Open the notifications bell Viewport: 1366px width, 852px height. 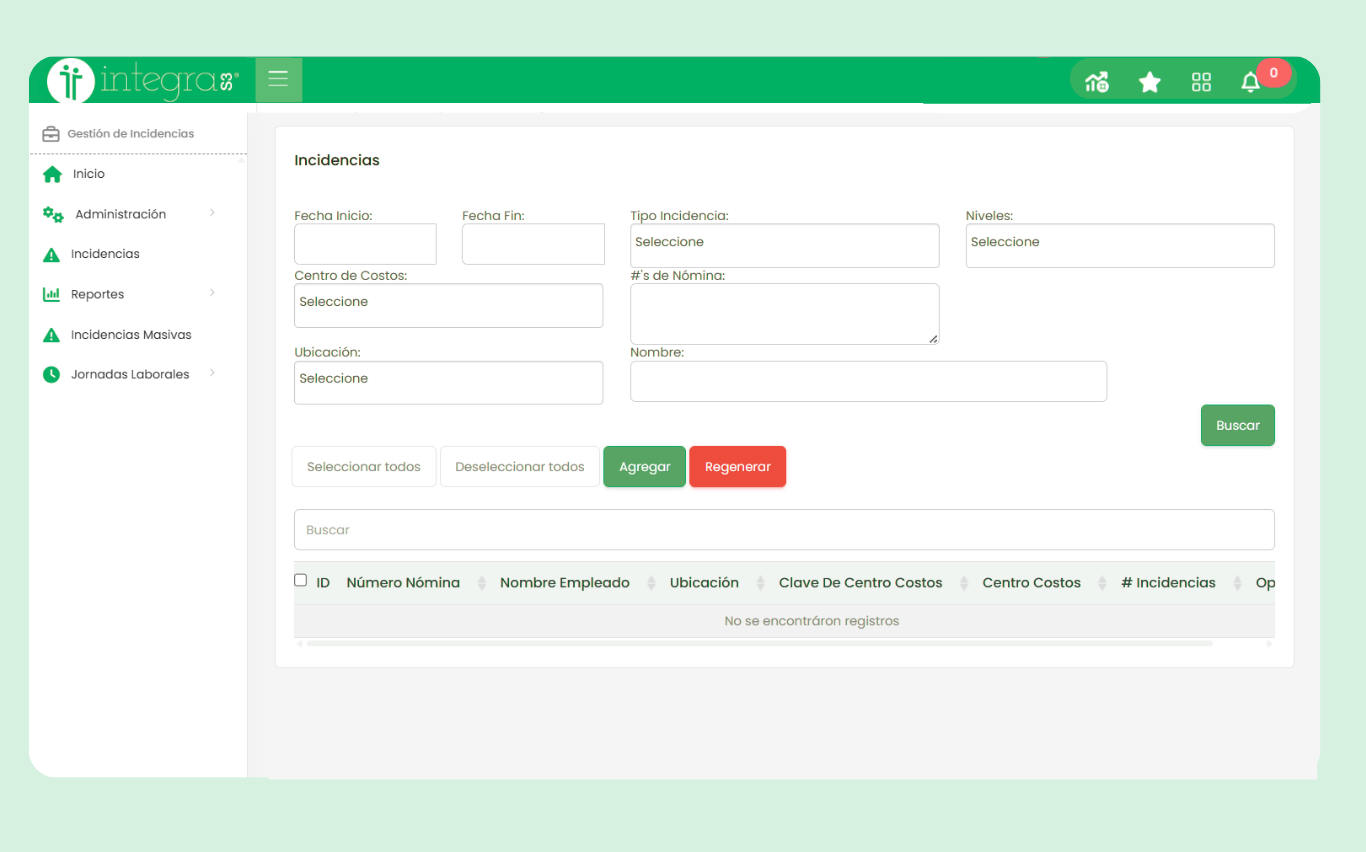(x=1250, y=83)
